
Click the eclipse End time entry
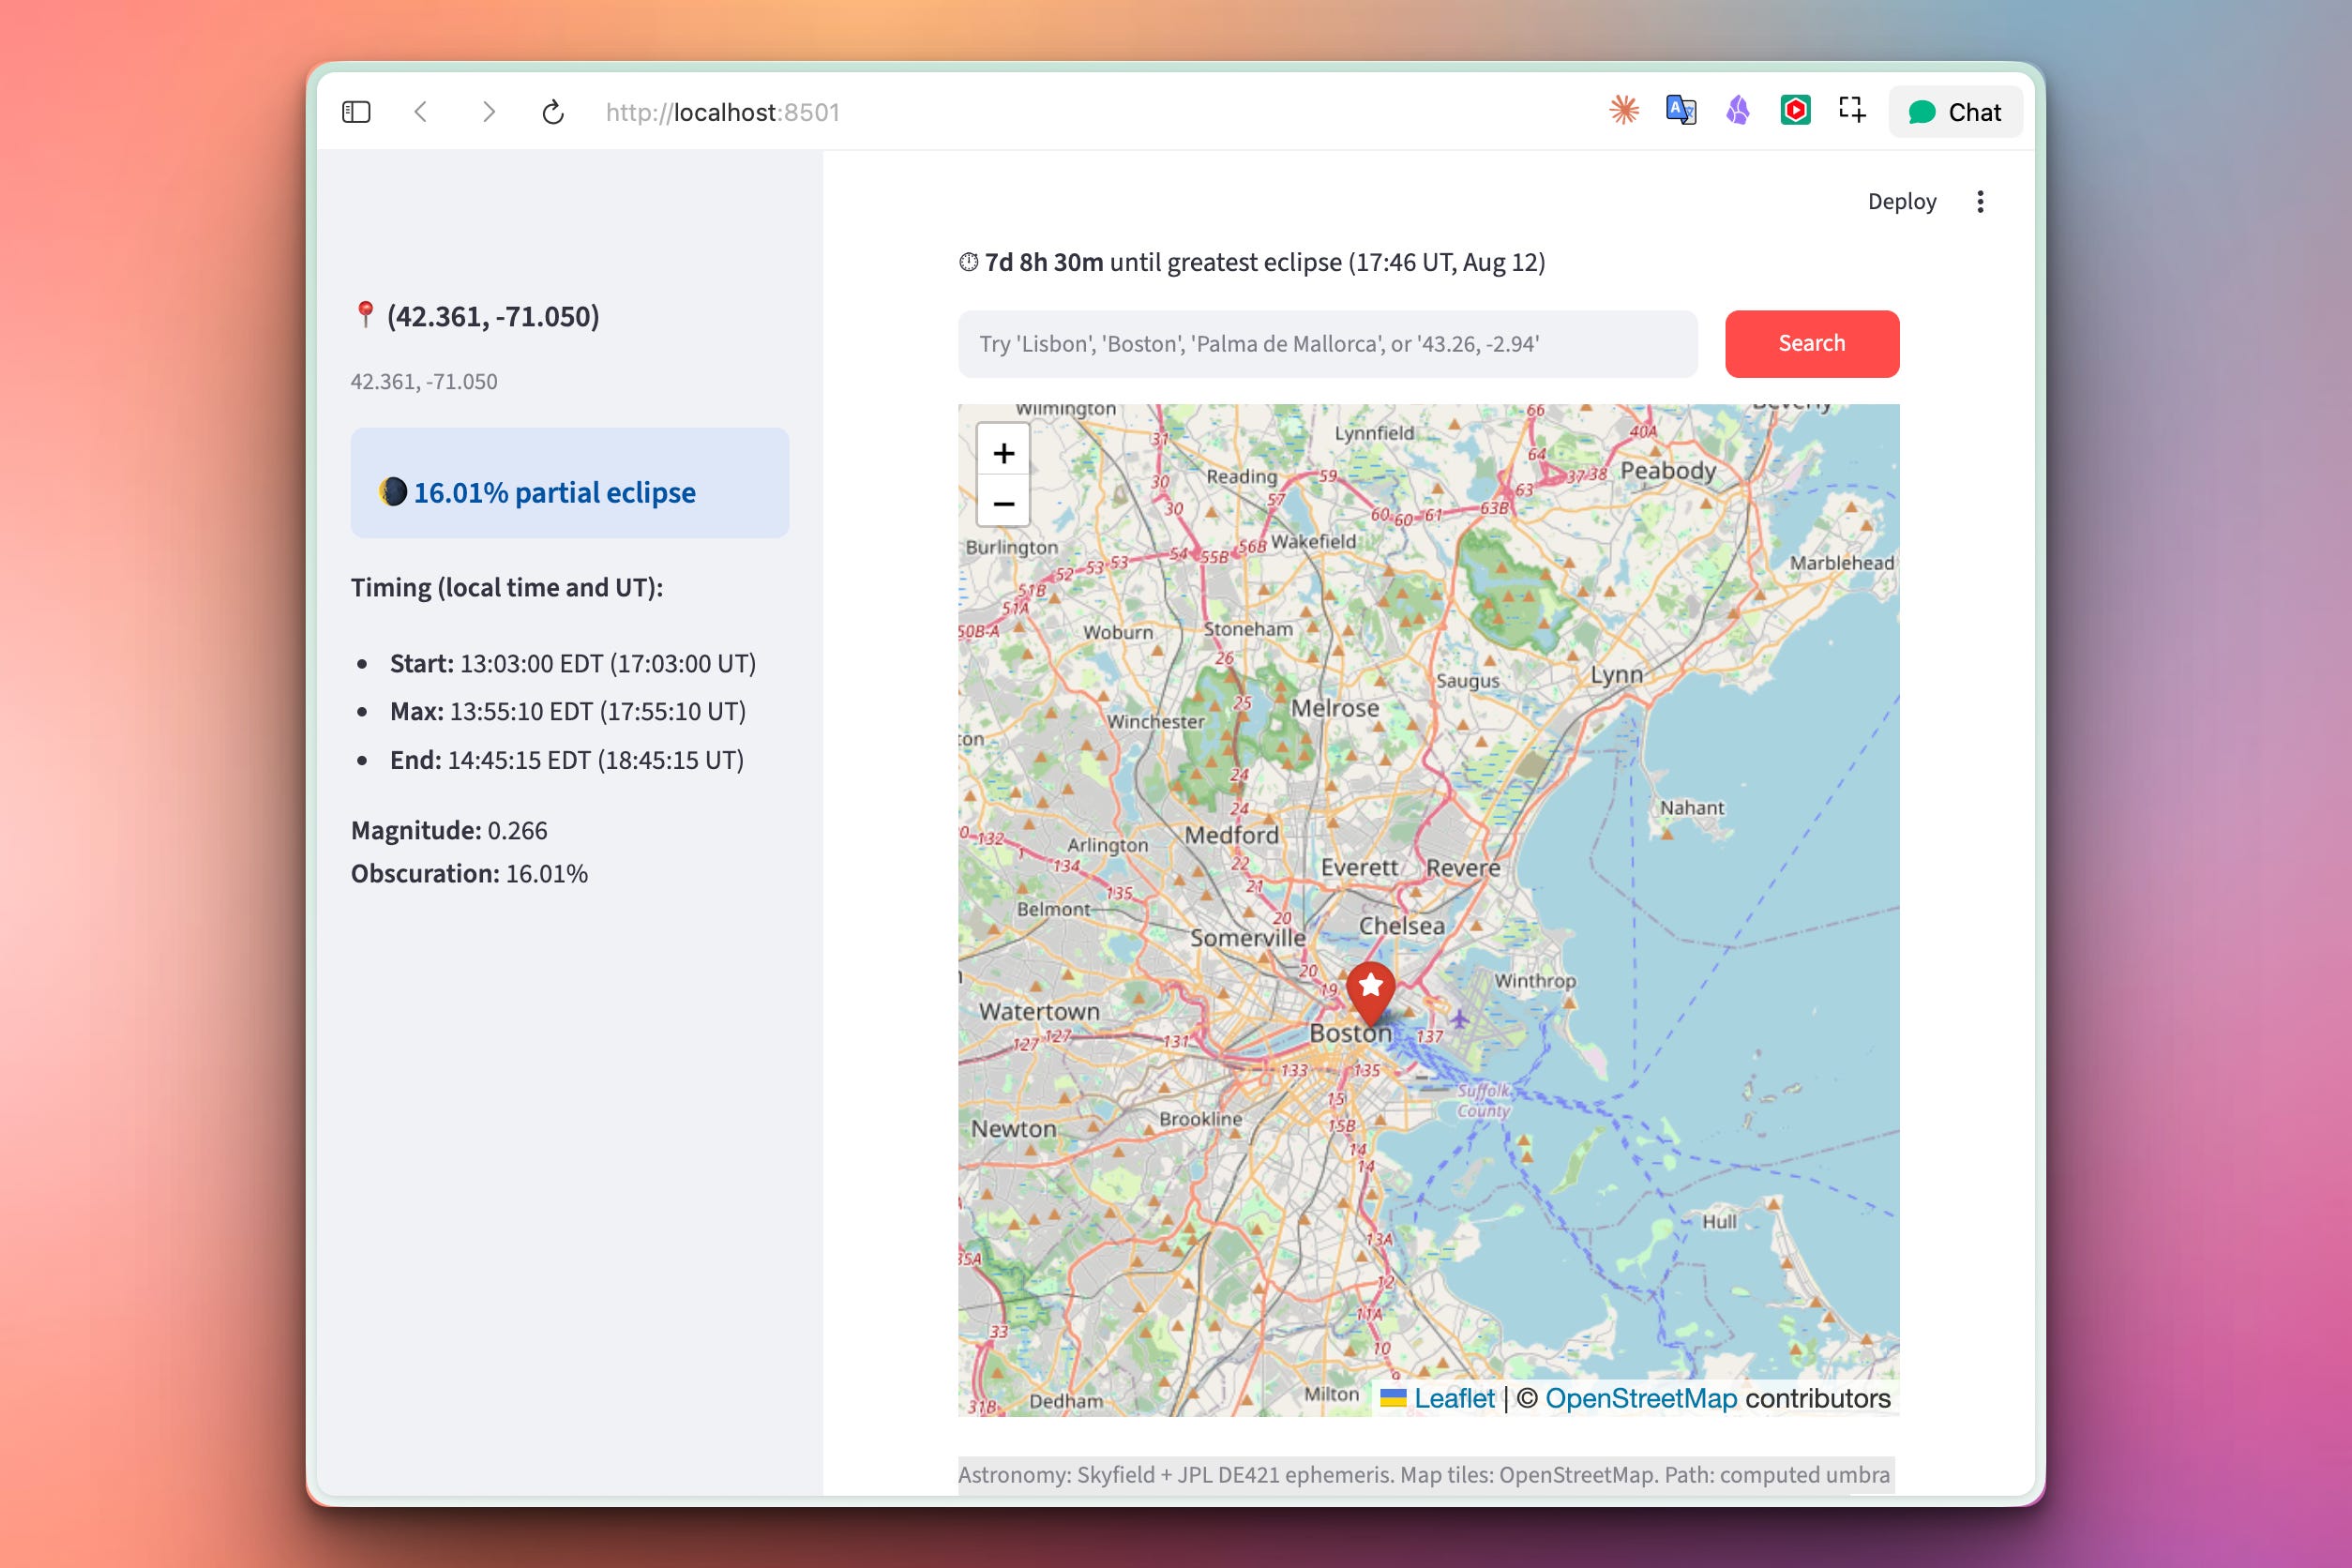pyautogui.click(x=567, y=760)
